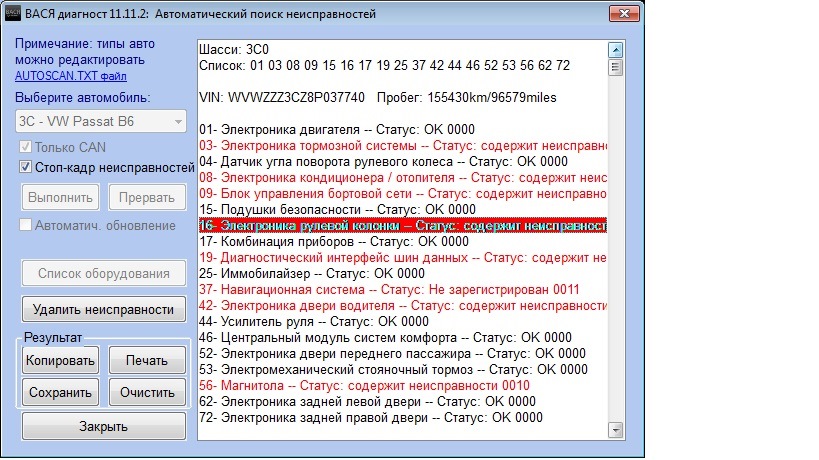Click the Закрыть button
Screen dimensions: 819x460
coord(103,426)
